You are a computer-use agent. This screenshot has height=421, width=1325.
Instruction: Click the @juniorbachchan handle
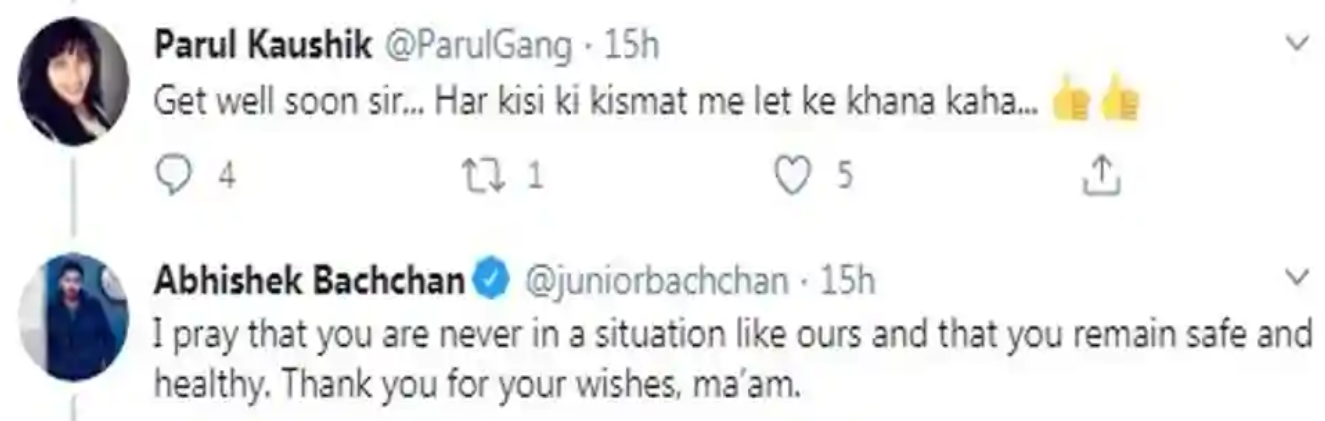coord(657,283)
